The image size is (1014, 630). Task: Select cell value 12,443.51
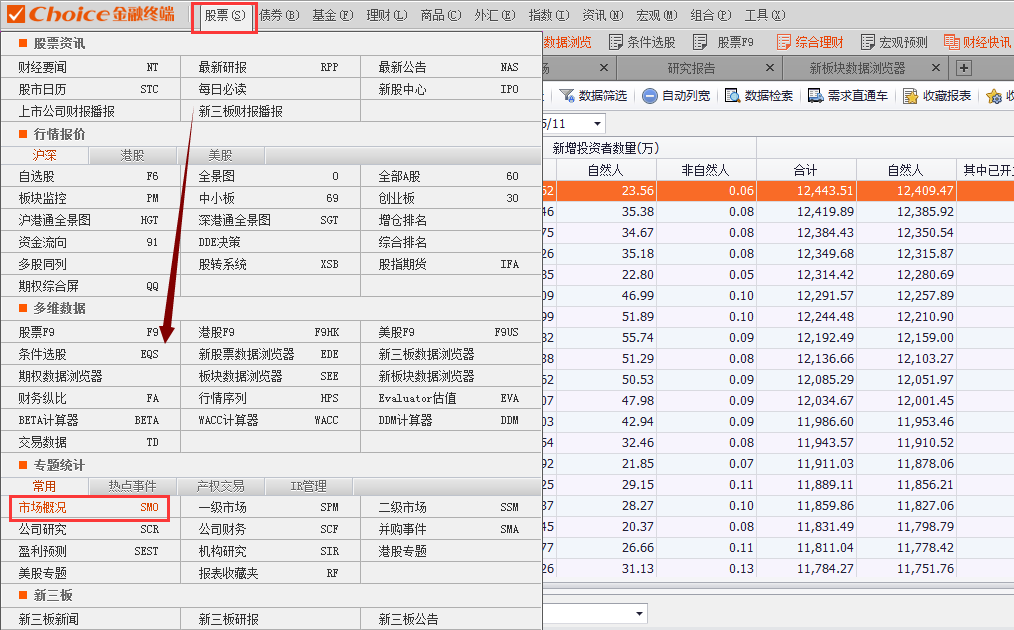(x=806, y=191)
